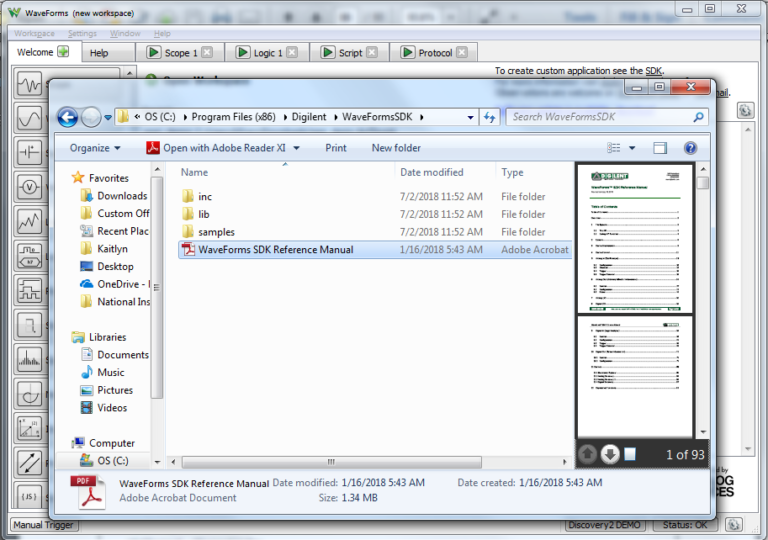The image size is (768, 540).
Task: Click the Print toolbar button
Action: 336,148
